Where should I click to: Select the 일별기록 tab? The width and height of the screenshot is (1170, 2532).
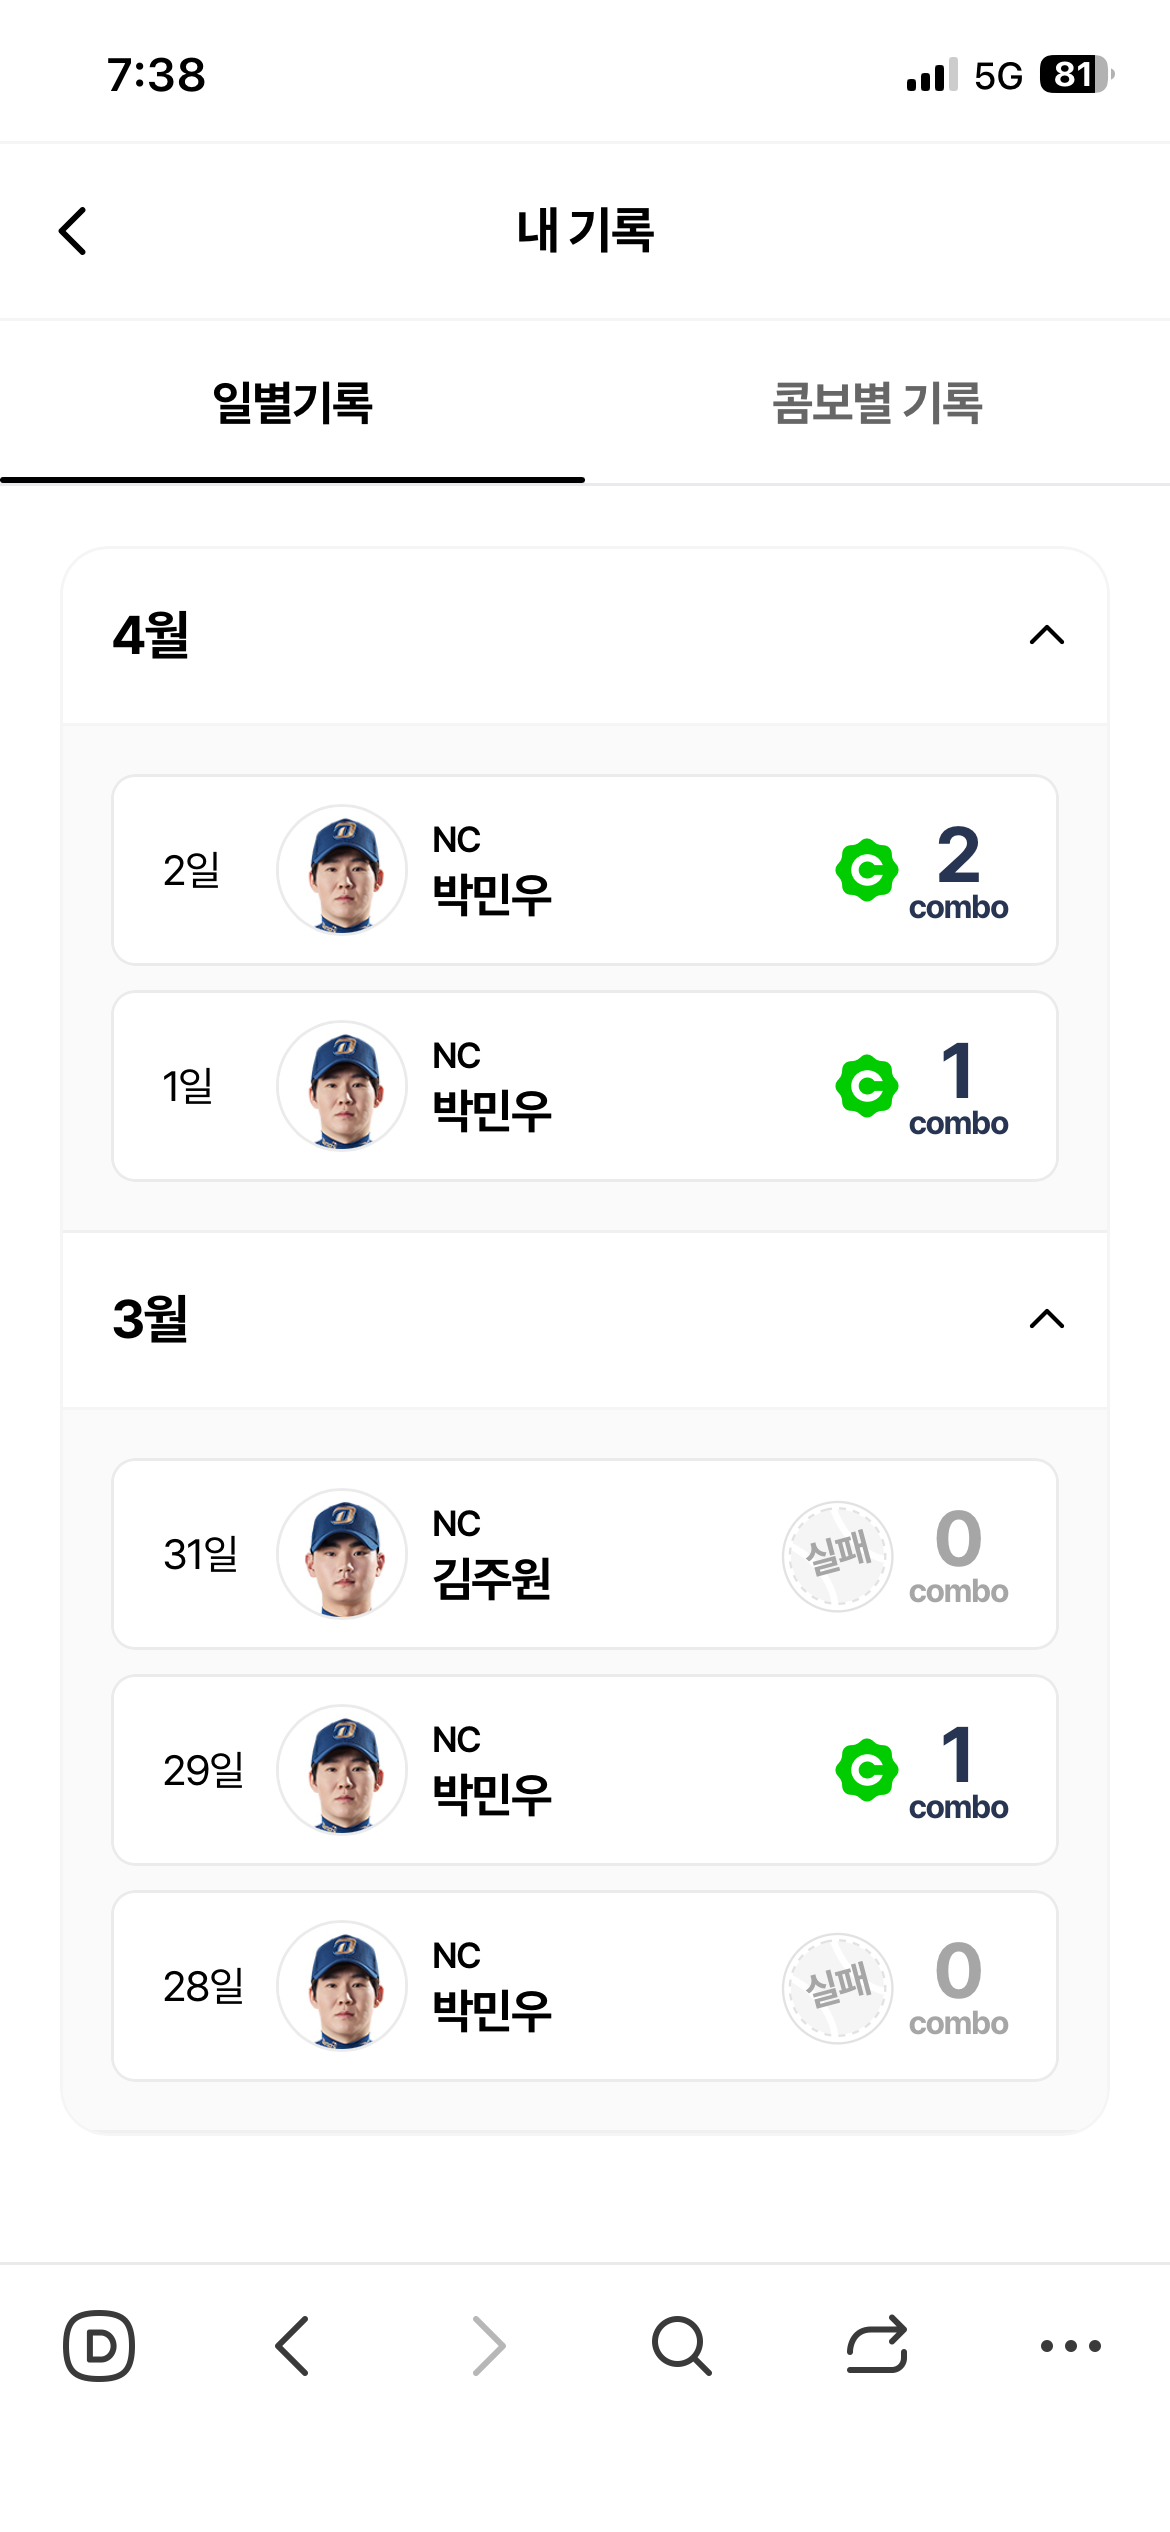(292, 403)
